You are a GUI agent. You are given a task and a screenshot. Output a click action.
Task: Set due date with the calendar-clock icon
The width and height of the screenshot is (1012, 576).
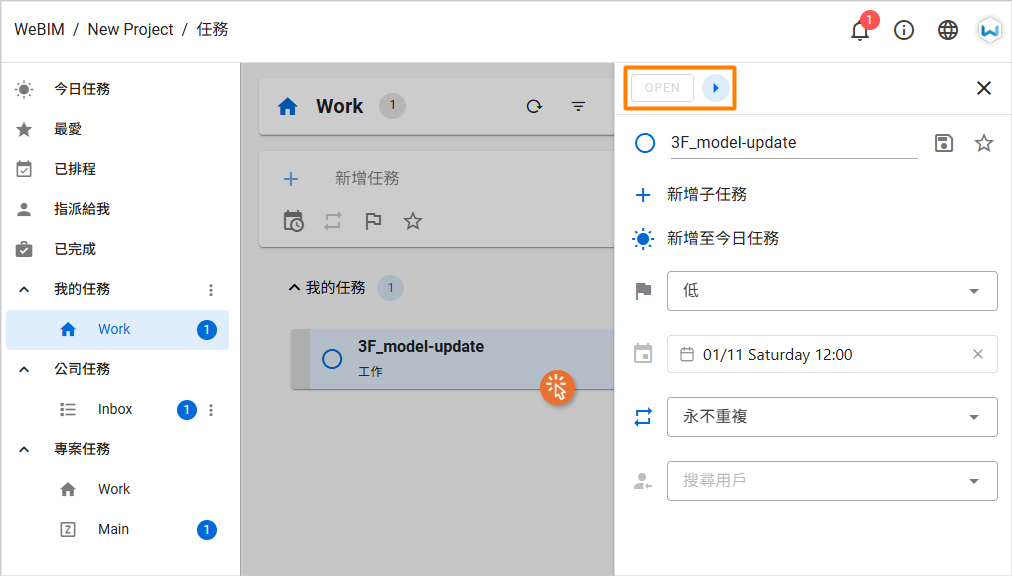pyautogui.click(x=294, y=221)
